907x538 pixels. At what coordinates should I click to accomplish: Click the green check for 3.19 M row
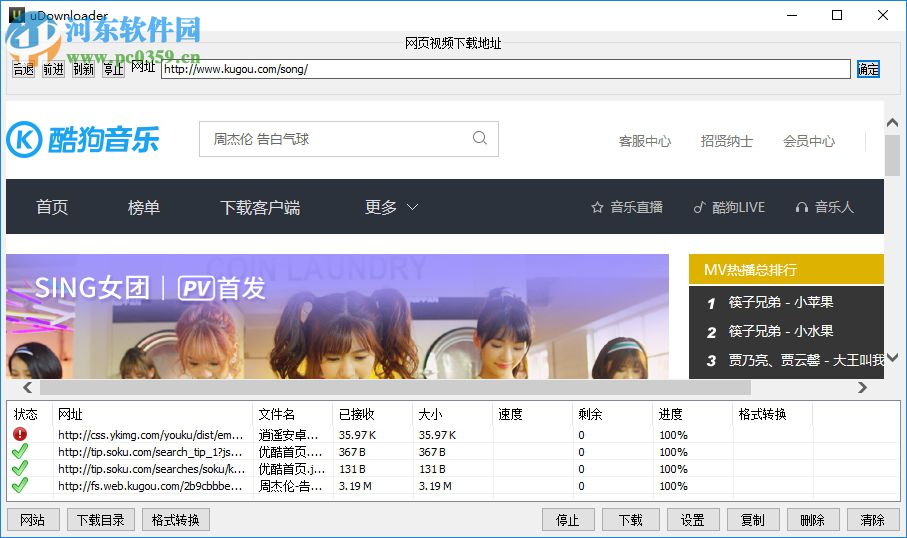pyautogui.click(x=20, y=485)
